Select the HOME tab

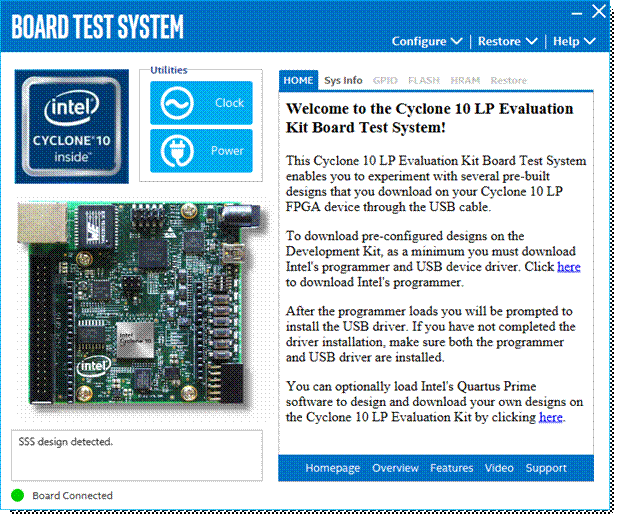tap(298, 81)
